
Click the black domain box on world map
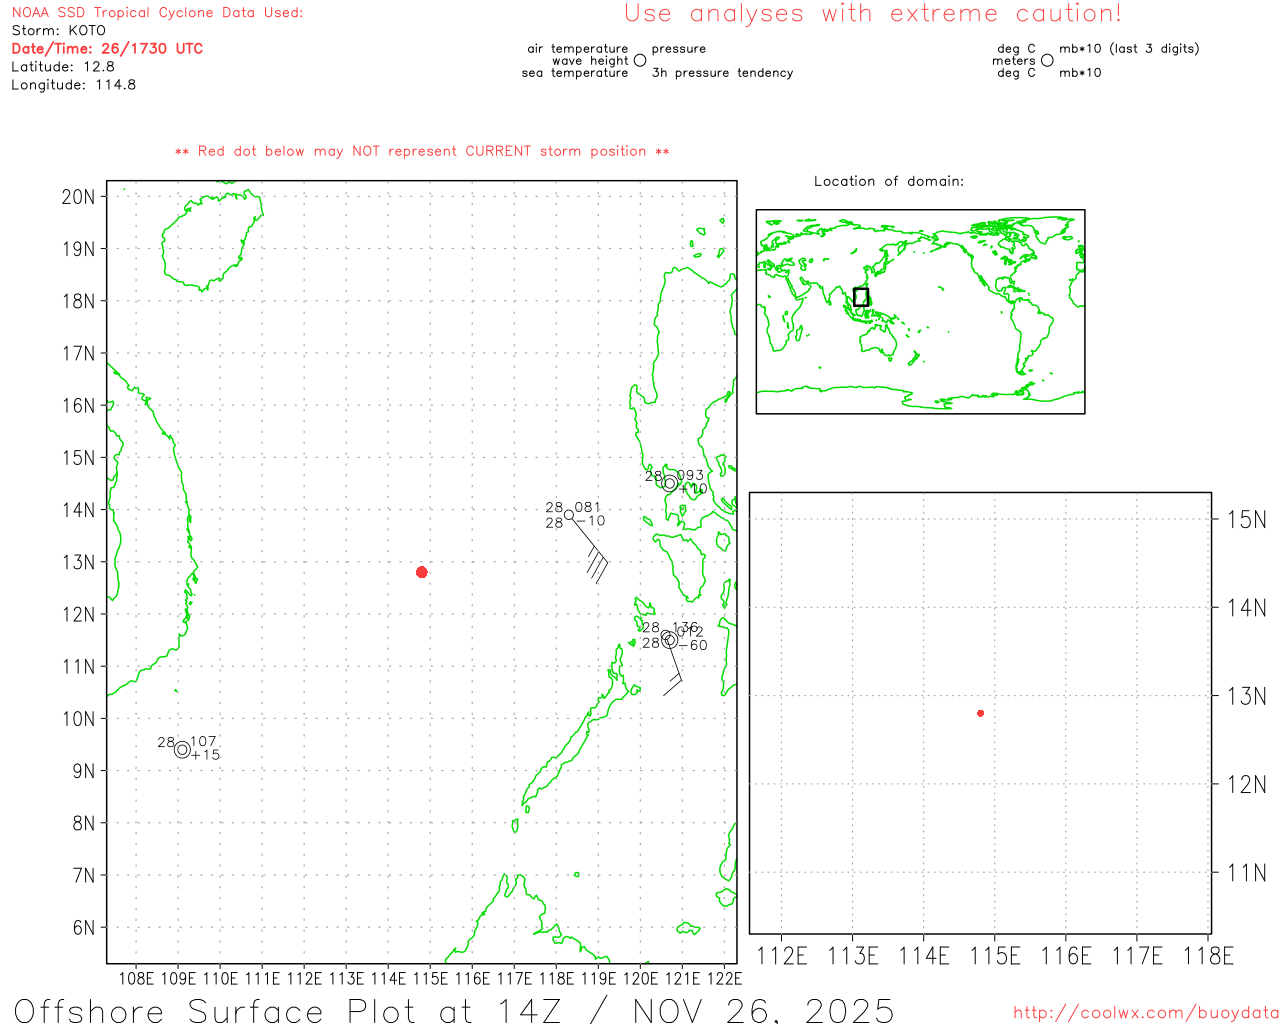point(861,297)
